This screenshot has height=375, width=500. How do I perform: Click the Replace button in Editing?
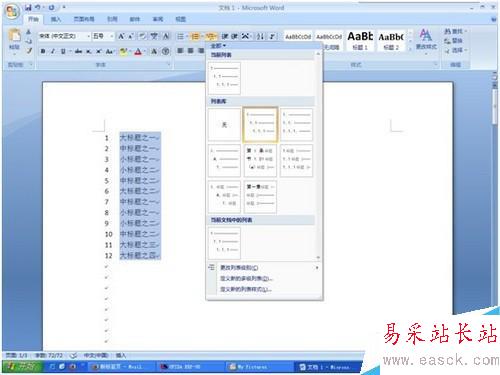(453, 41)
